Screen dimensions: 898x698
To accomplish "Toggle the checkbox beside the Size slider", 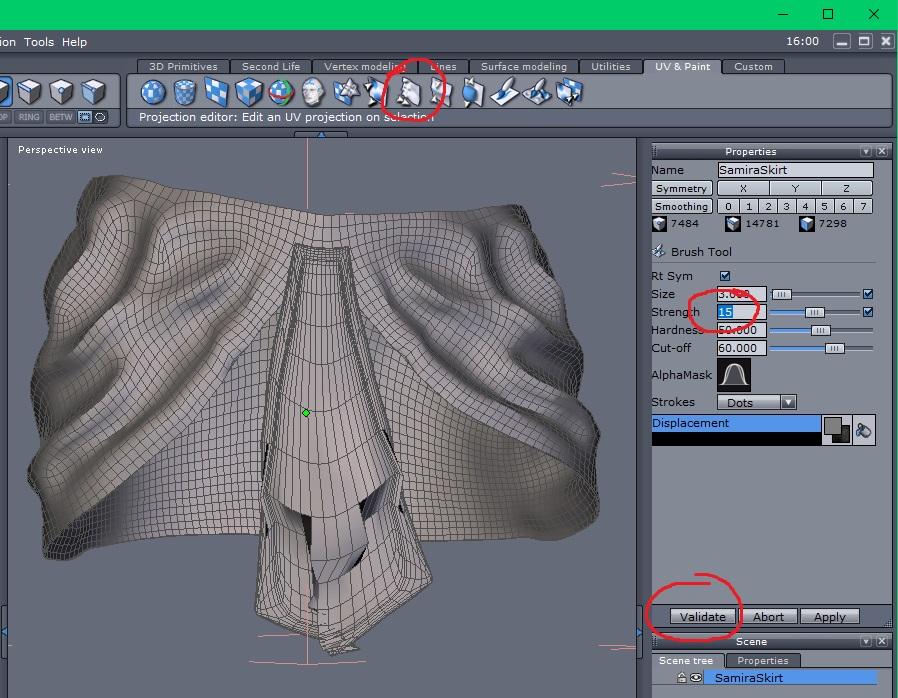I will click(868, 294).
